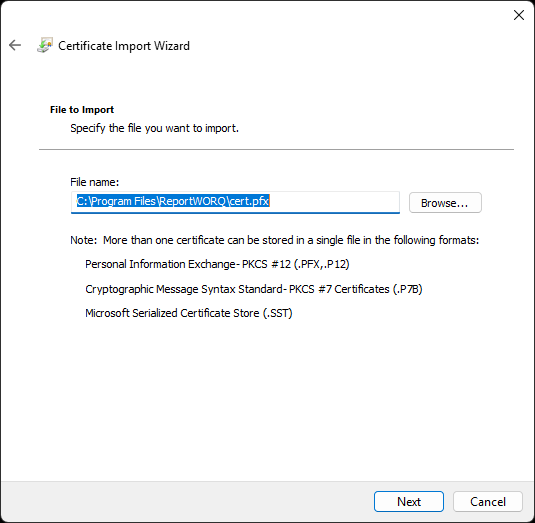The height and width of the screenshot is (523, 535).
Task: Click the blue underline of file name field
Action: tap(235, 213)
